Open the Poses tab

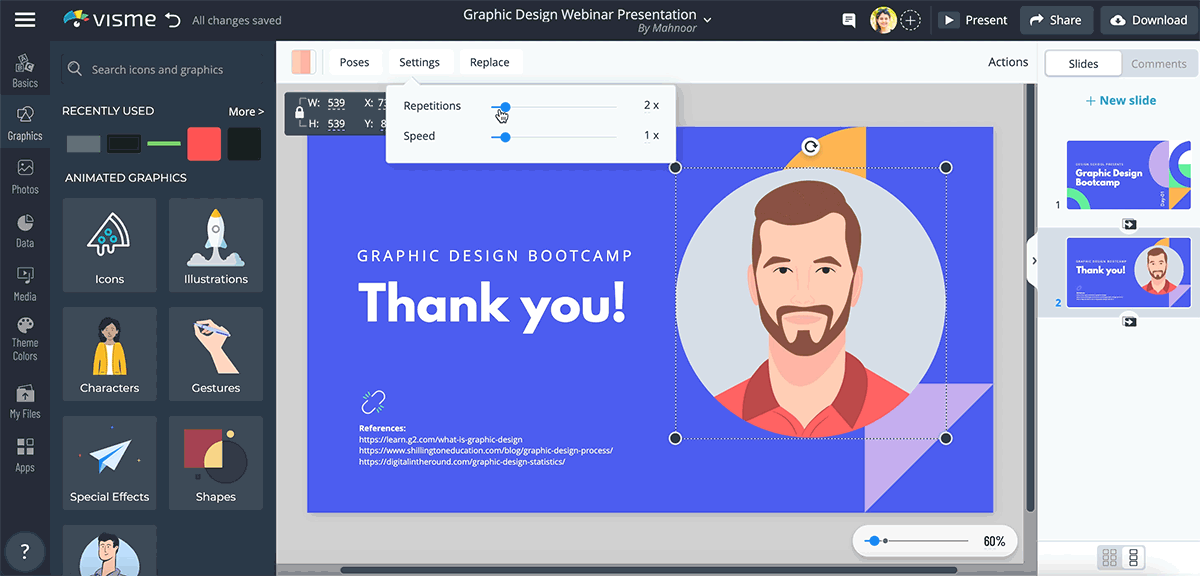[354, 62]
